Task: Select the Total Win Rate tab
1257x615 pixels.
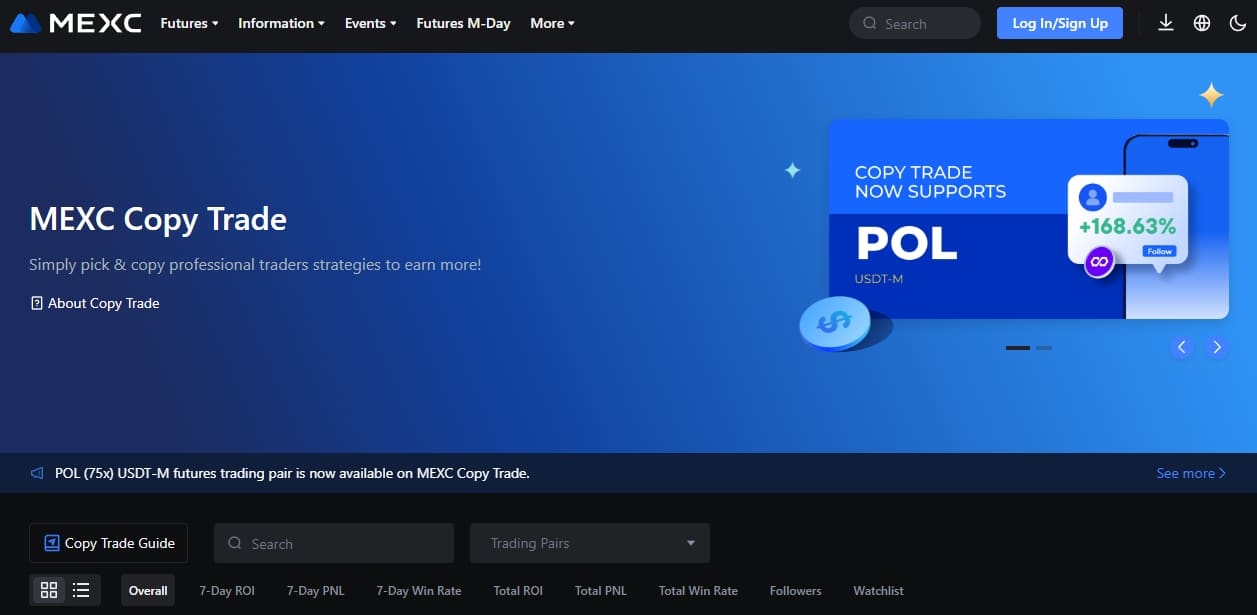Action: click(698, 591)
